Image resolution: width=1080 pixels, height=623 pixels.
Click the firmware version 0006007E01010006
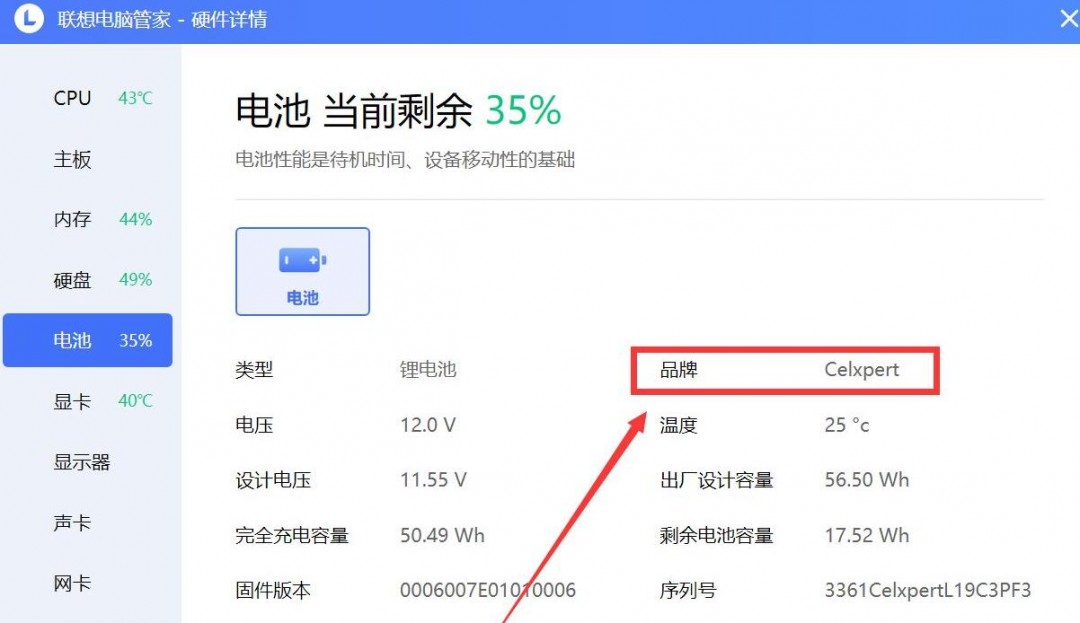[487, 590]
